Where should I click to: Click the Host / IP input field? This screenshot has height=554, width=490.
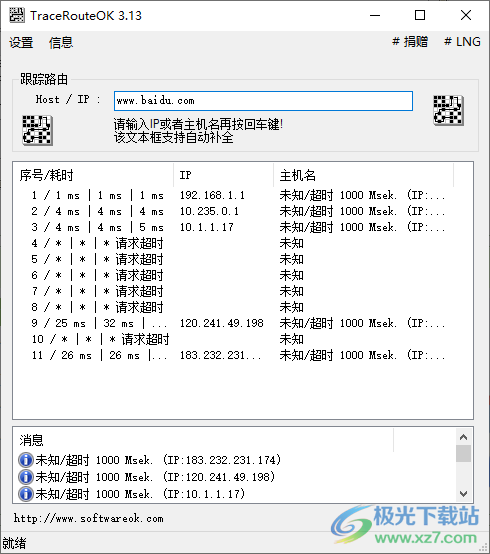[263, 101]
